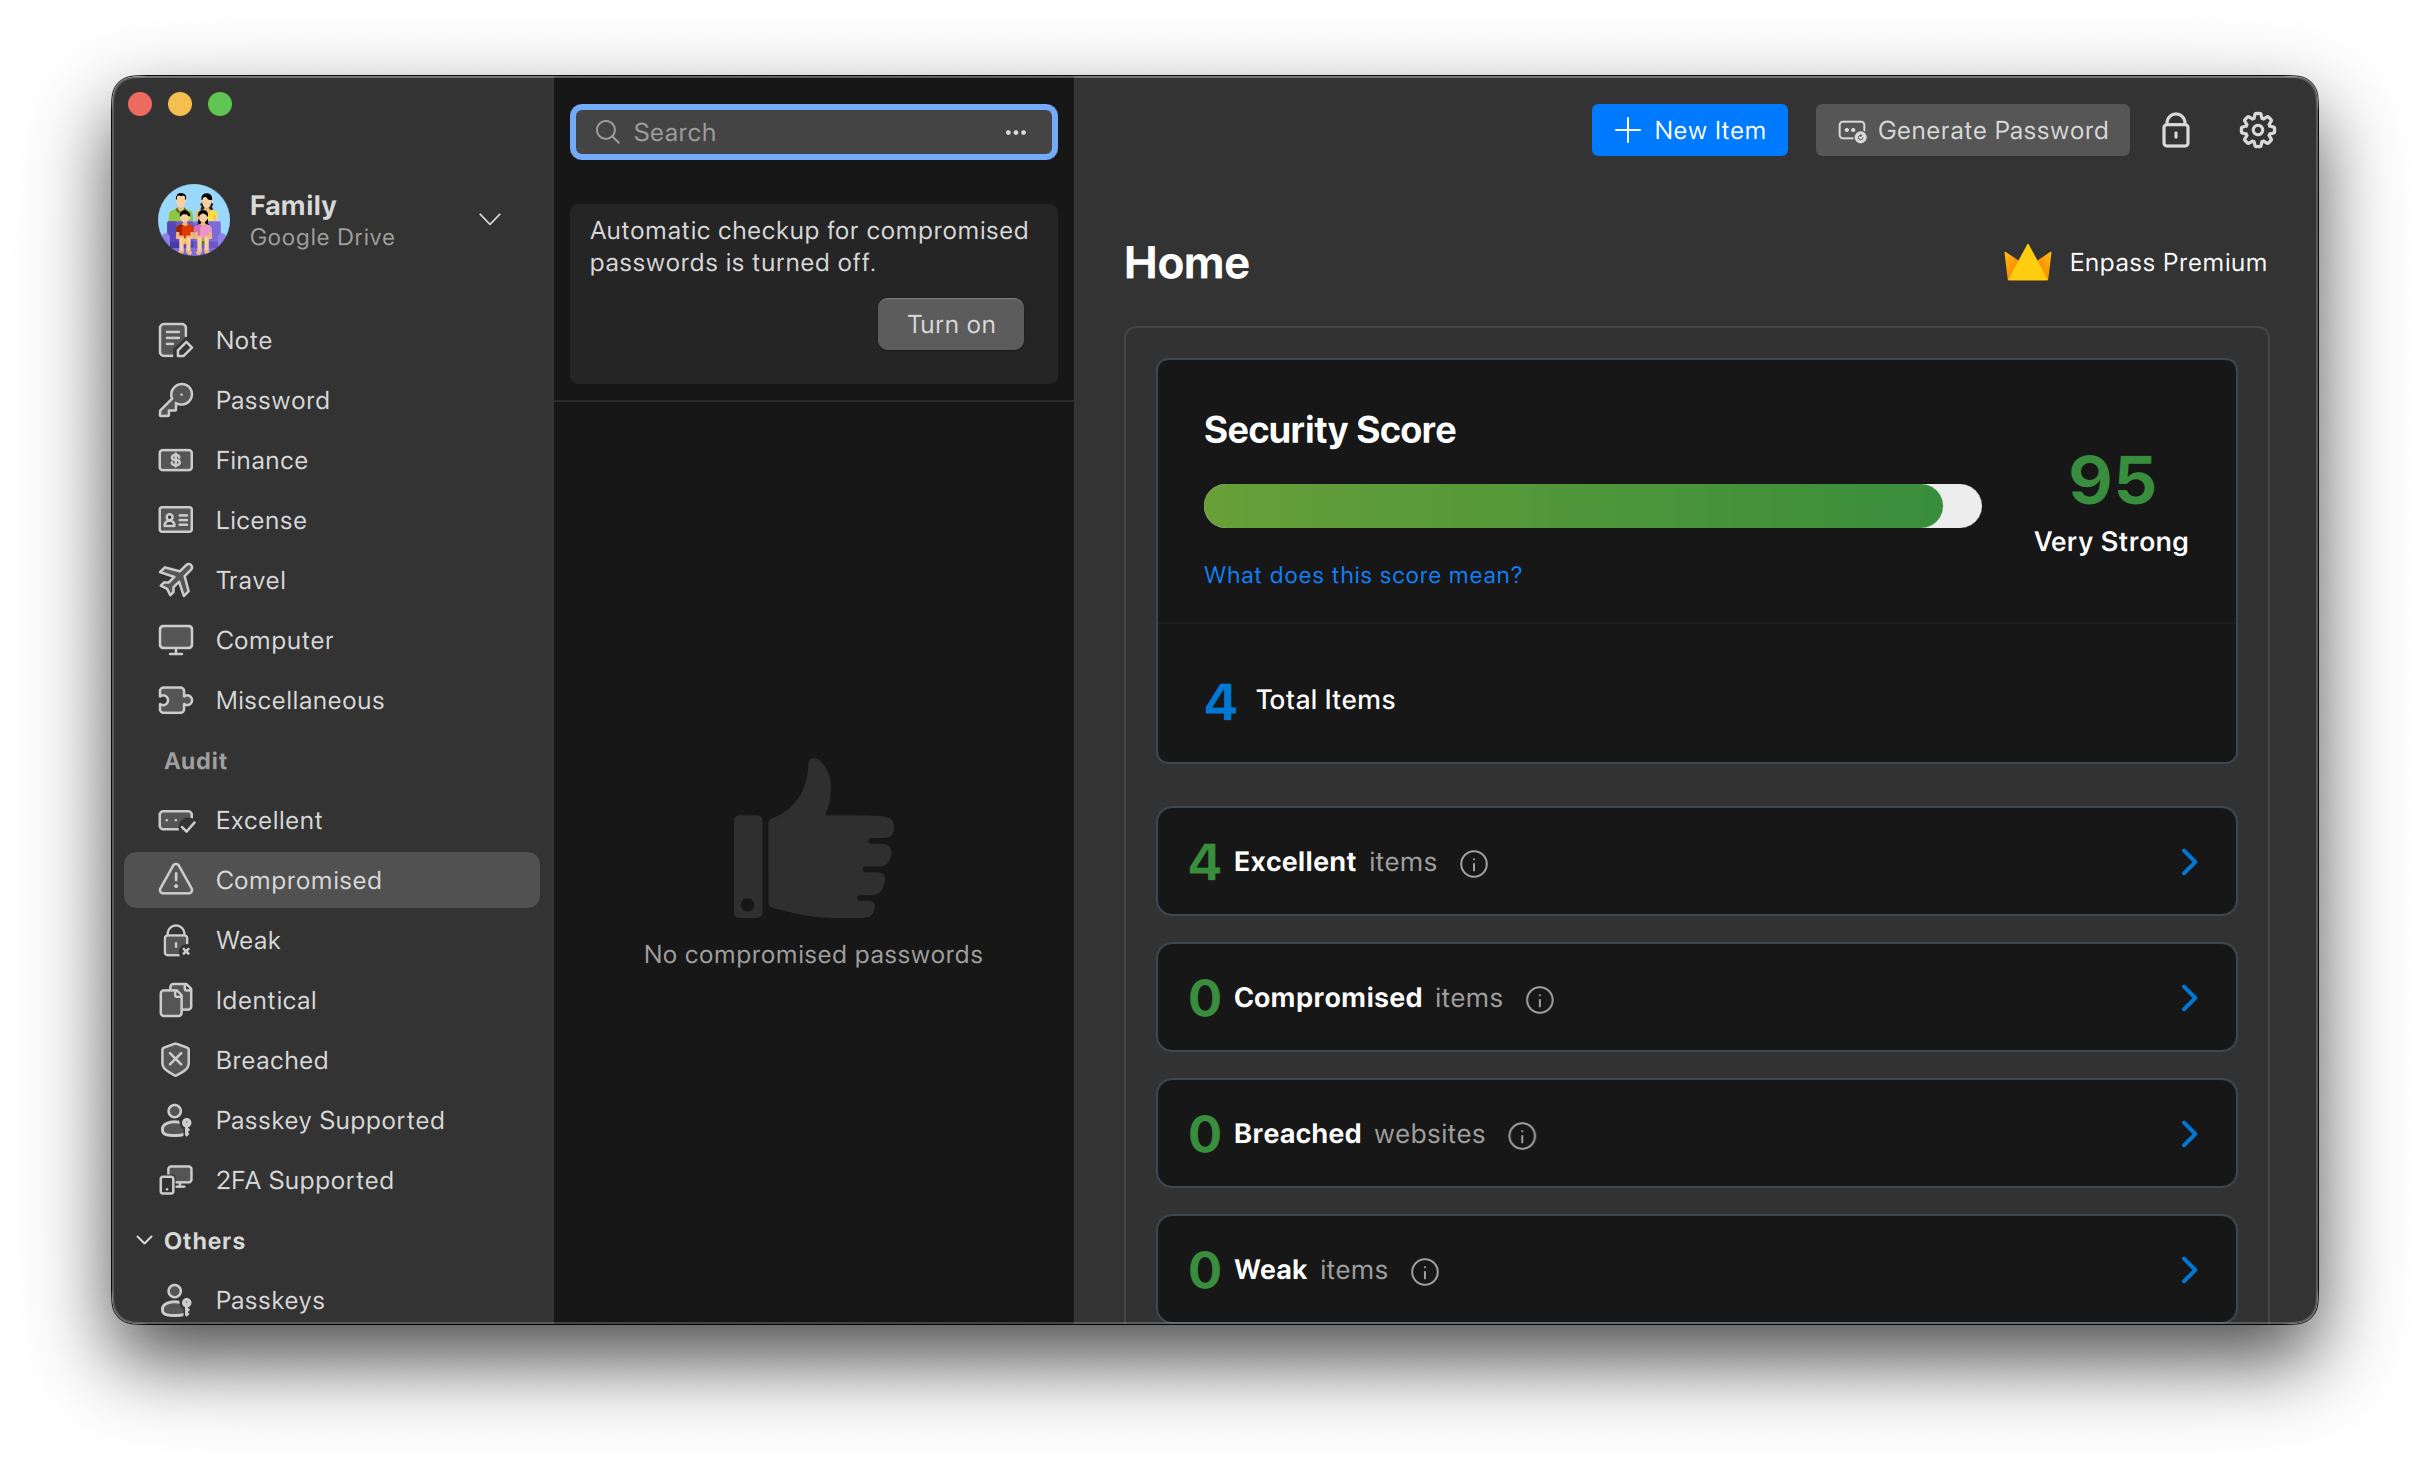Click the 'Security Score' title

1329,430
